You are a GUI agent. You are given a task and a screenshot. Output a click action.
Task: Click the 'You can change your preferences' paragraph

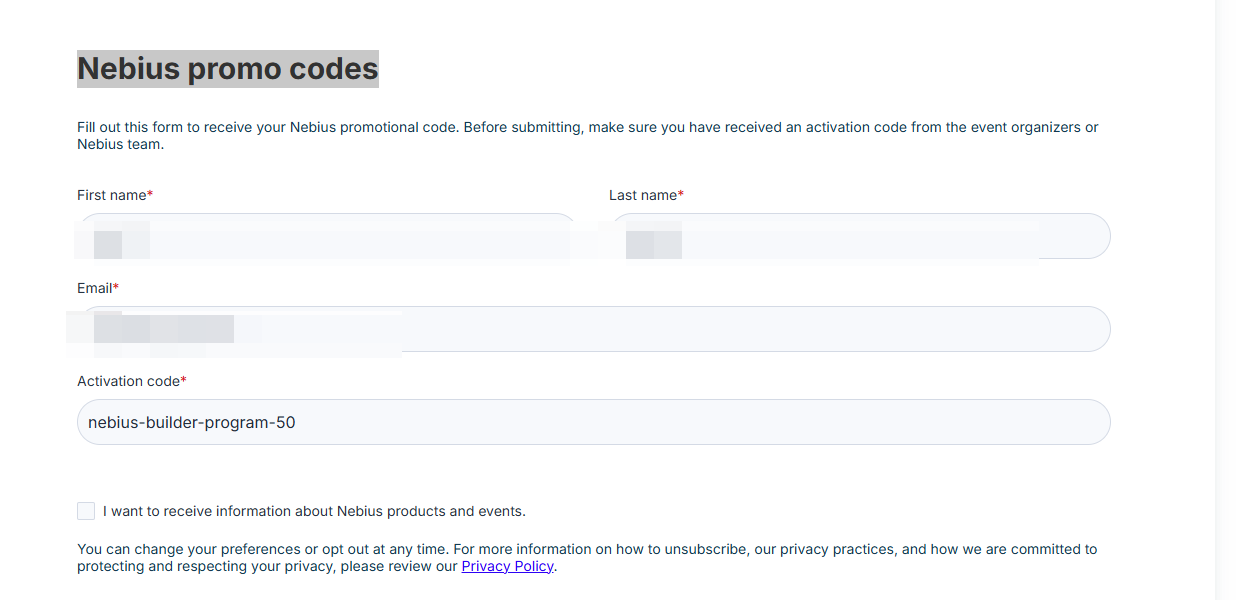tap(587, 557)
